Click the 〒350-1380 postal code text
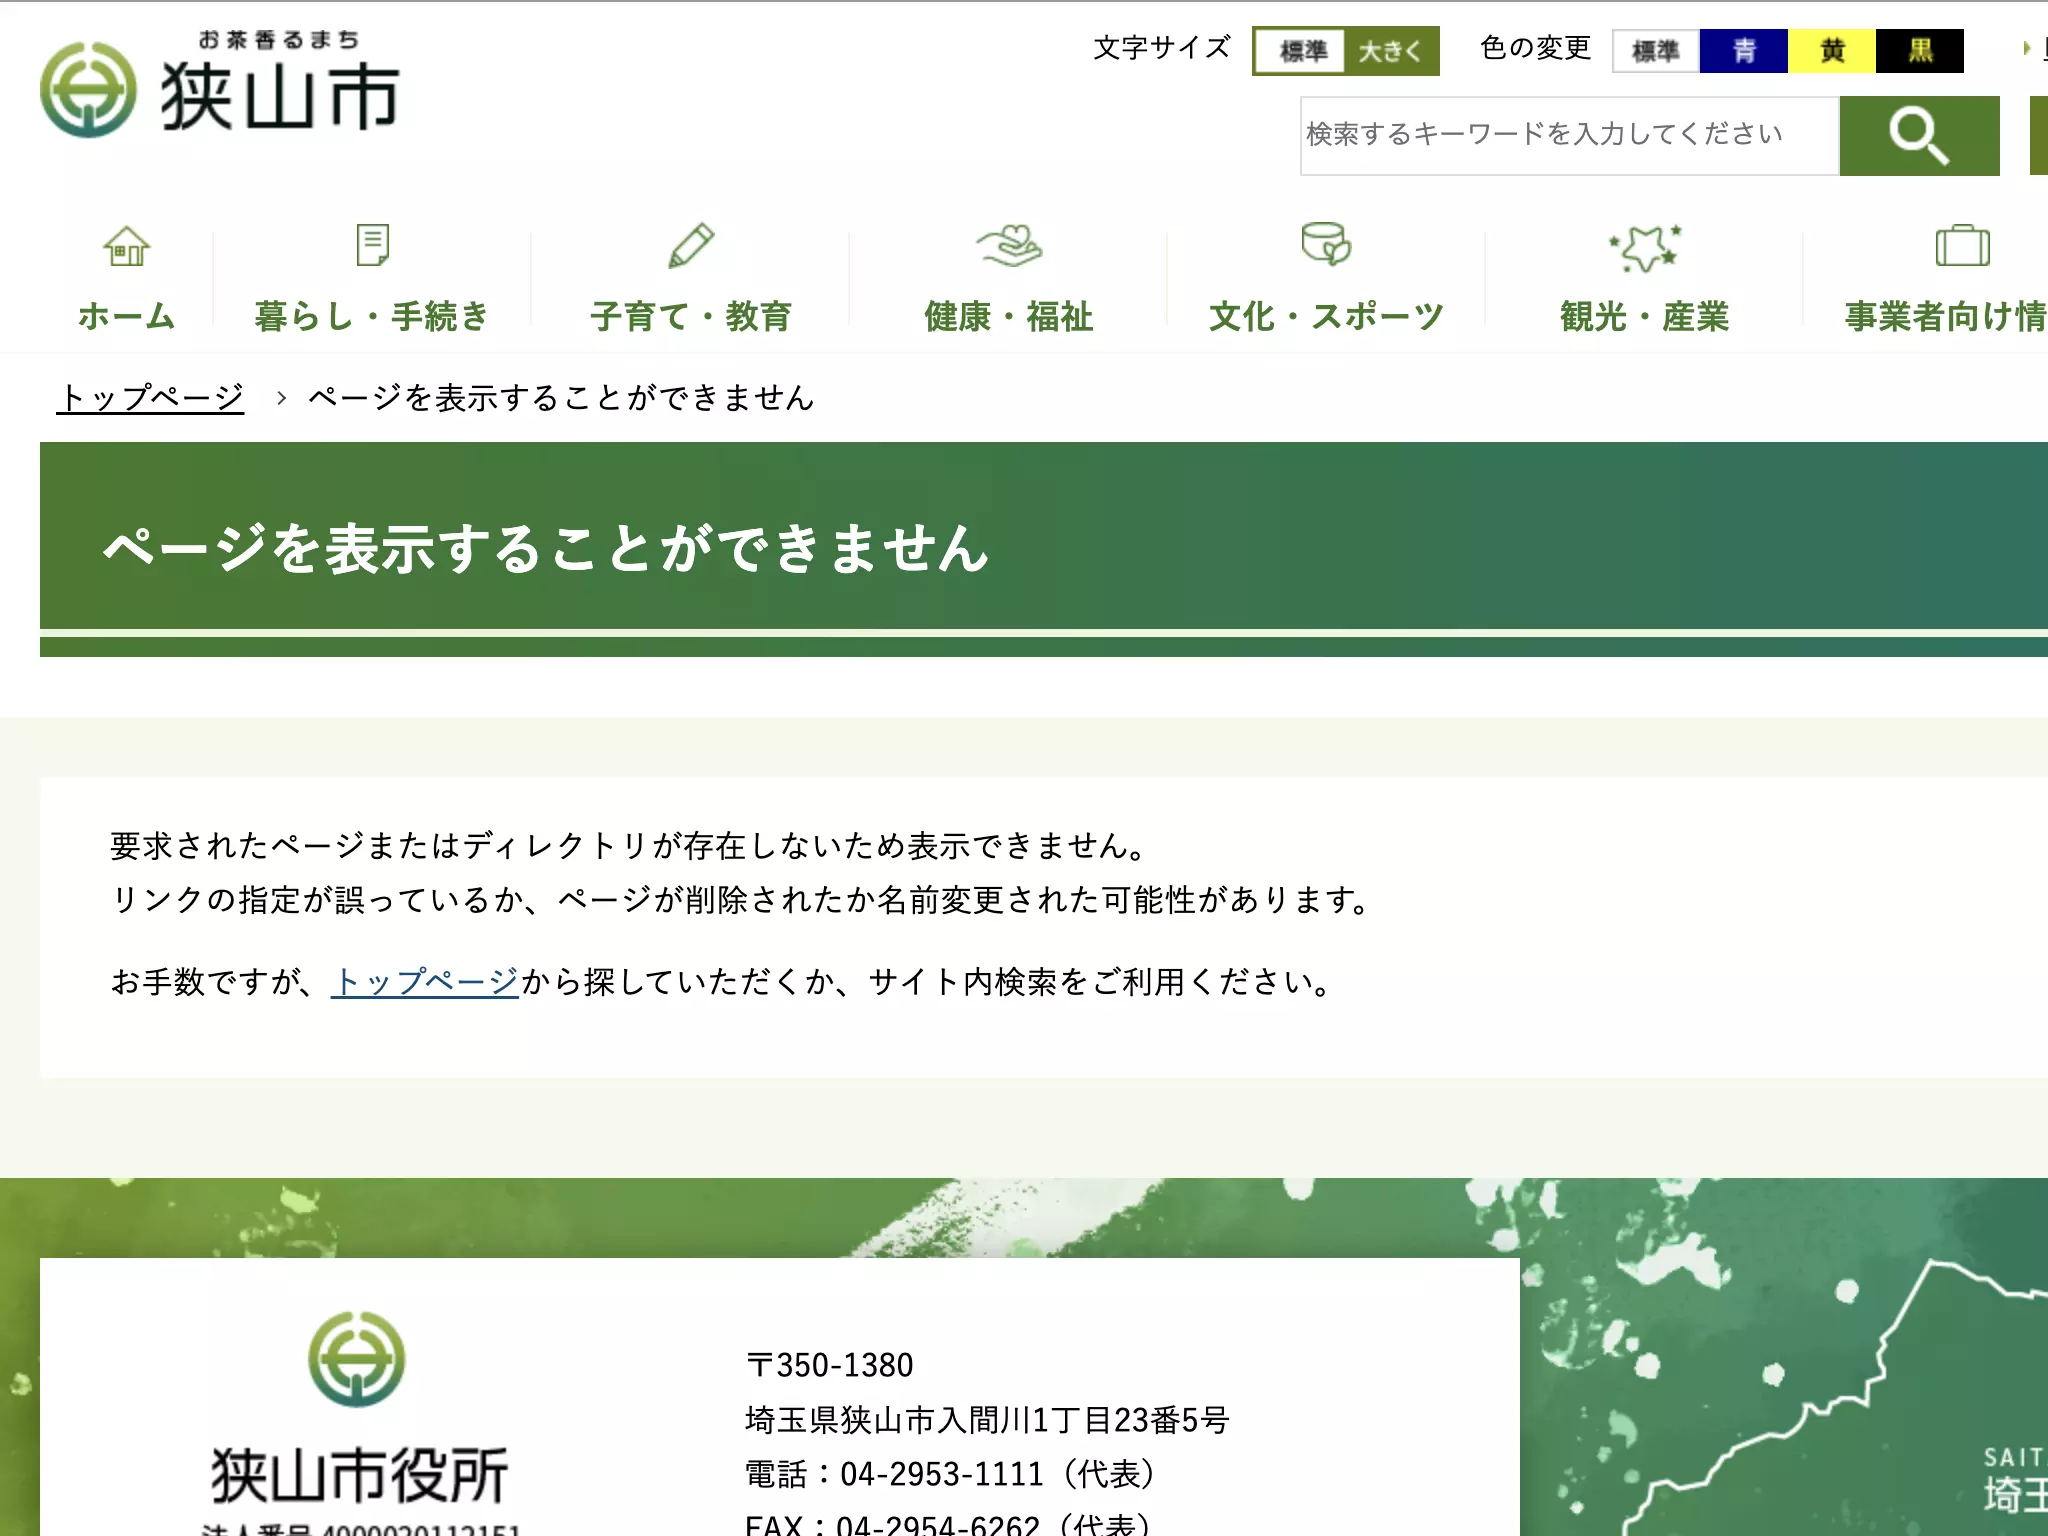 829,1365
